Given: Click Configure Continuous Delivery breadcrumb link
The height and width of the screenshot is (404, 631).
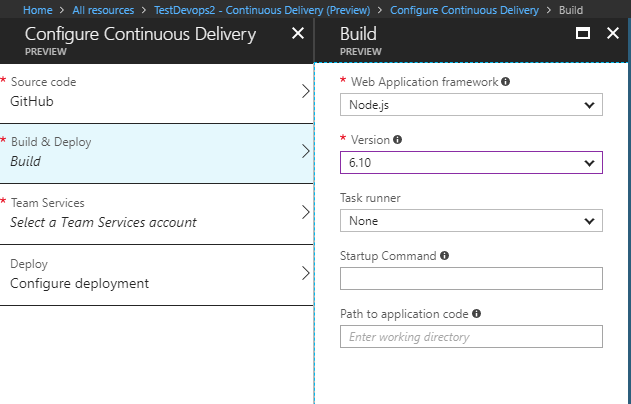Looking at the screenshot, I should click(464, 10).
